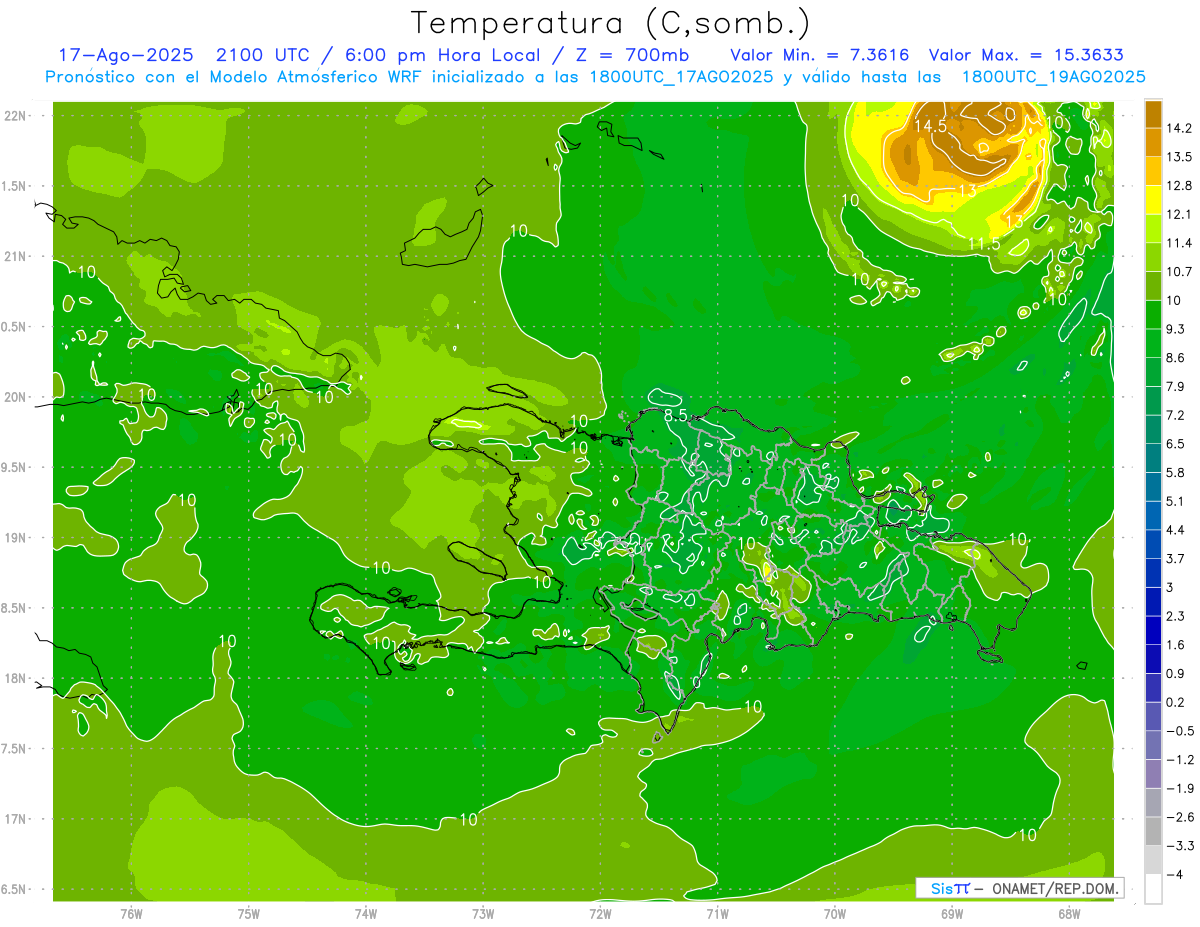Click the yellow legend swatch between 12.1 and 12.8

tap(1153, 200)
